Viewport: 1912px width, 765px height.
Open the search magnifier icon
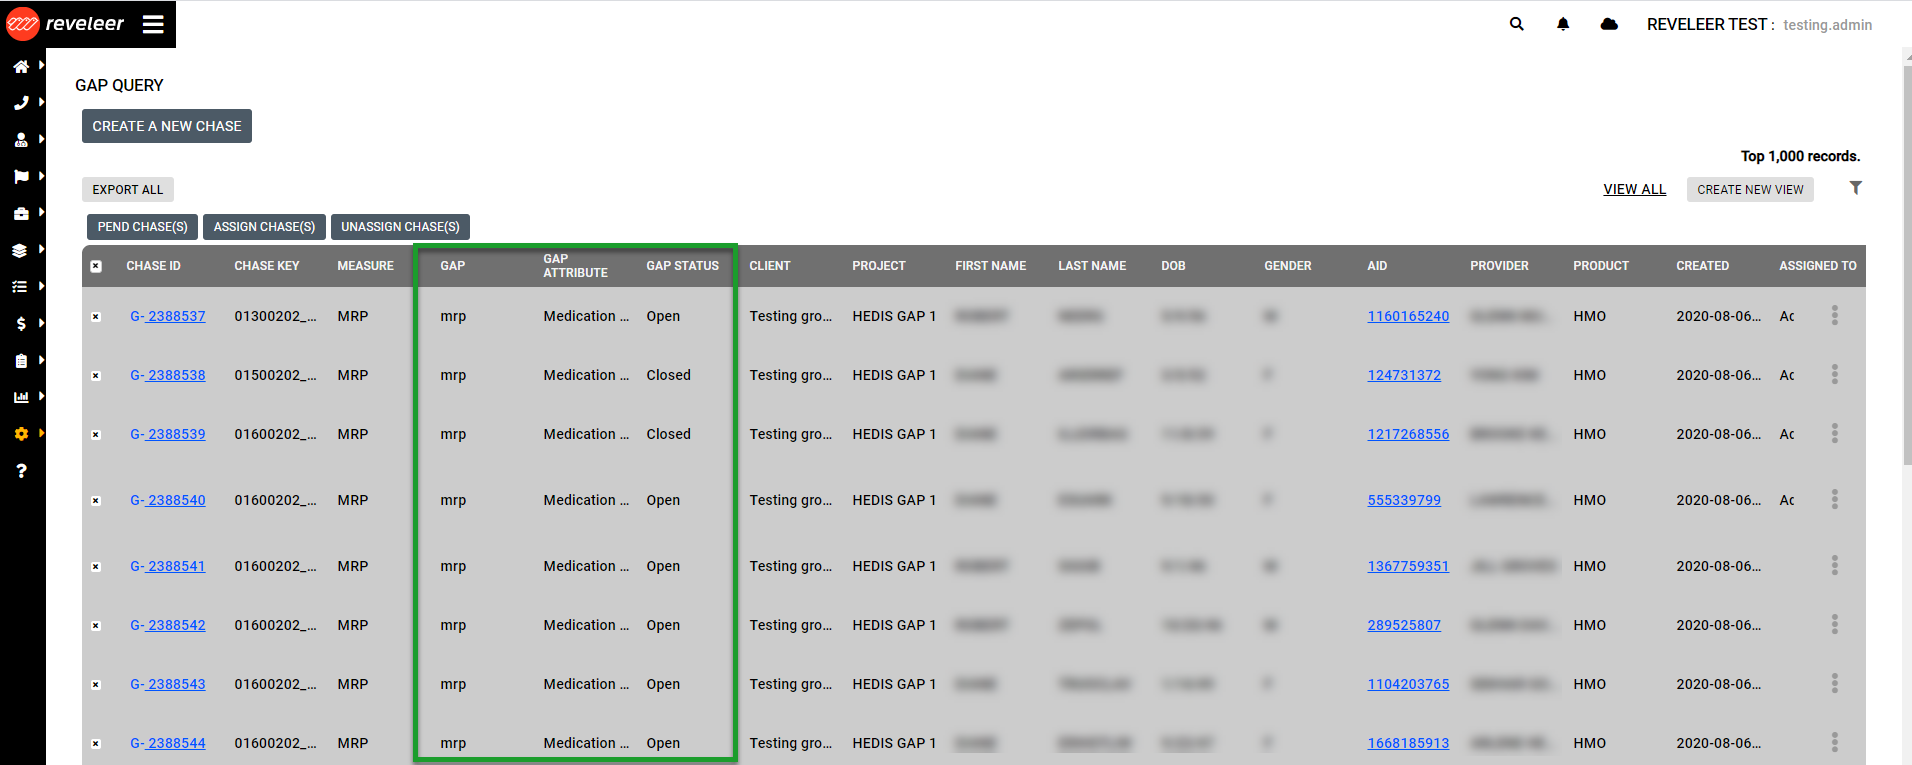(x=1517, y=24)
